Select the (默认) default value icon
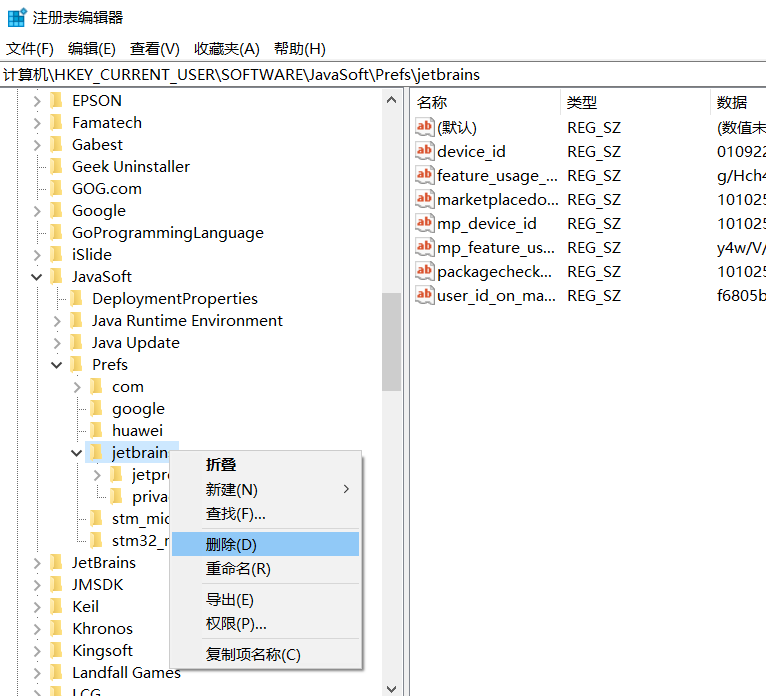 tap(425, 128)
